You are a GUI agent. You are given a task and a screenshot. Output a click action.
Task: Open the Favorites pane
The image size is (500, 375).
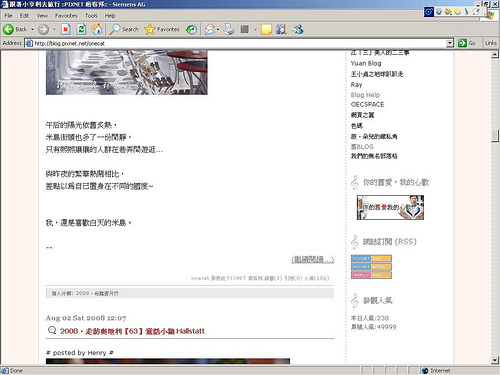click(162, 29)
